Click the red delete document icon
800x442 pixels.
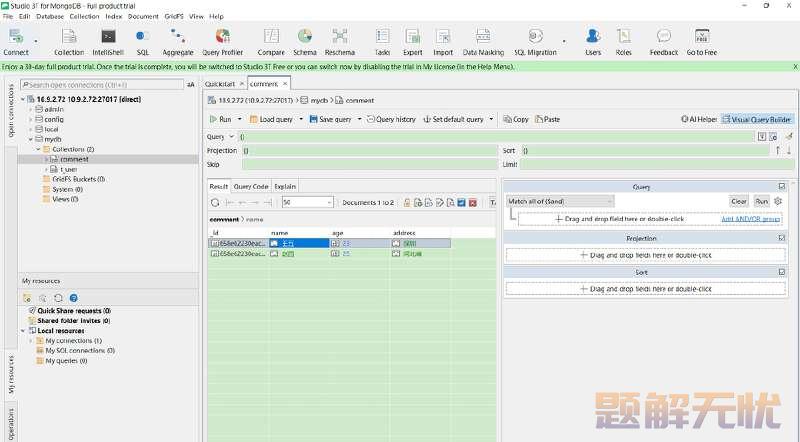pos(473,203)
